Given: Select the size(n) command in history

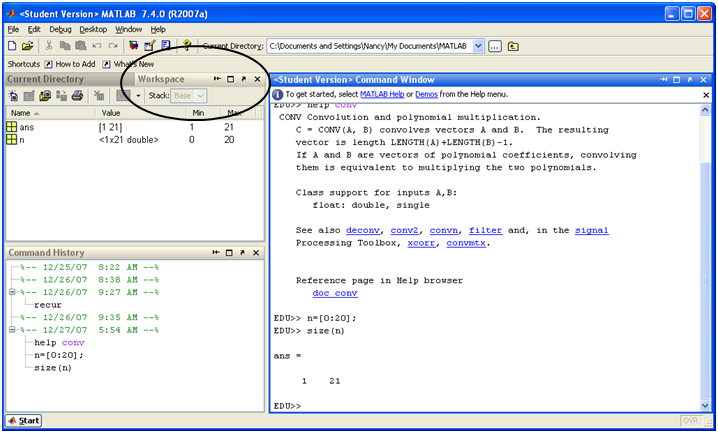Looking at the screenshot, I should 52,367.
